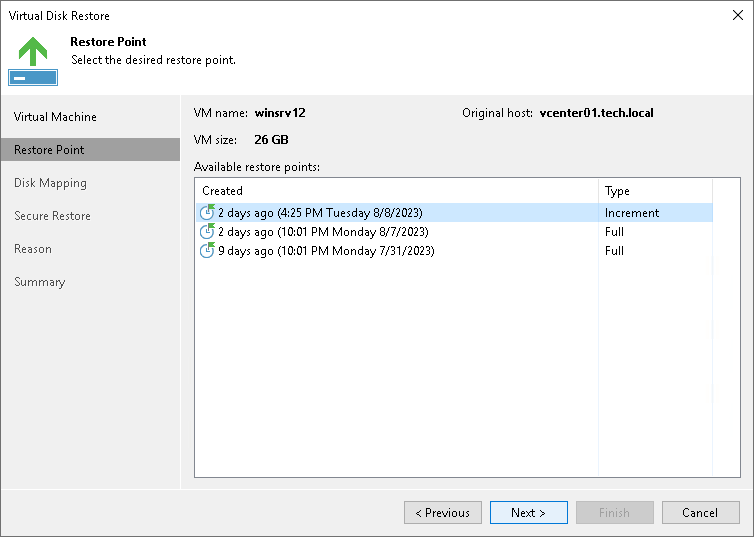Click restore point icon for 8/7/2023 row
This screenshot has width=754, height=537.
[x=207, y=231]
